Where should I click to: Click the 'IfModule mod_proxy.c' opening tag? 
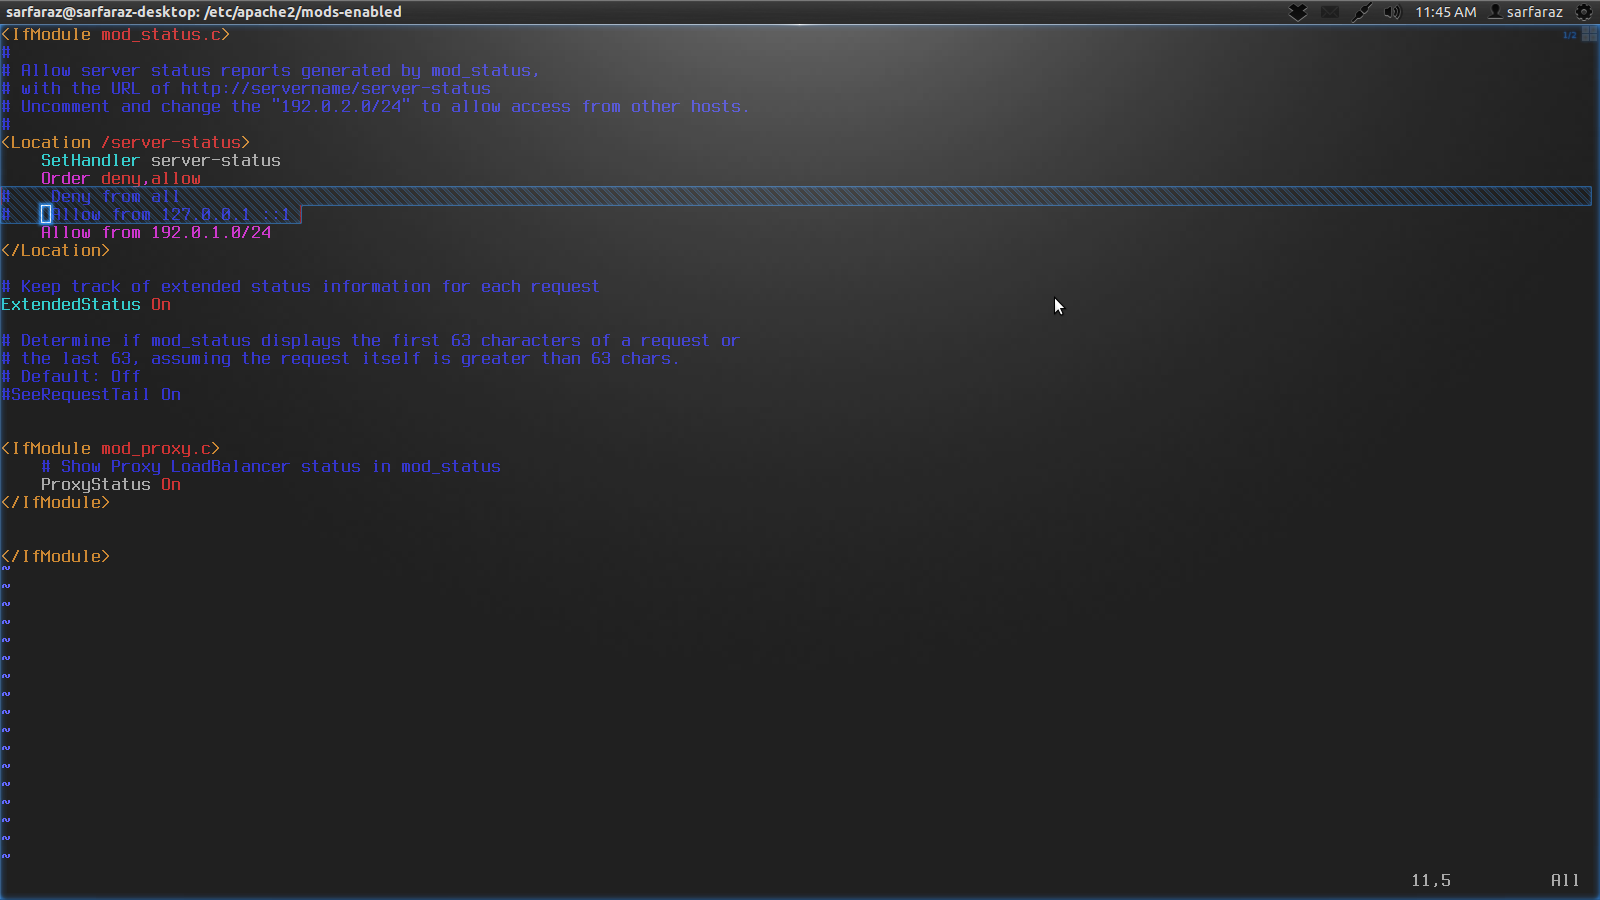[111, 449]
